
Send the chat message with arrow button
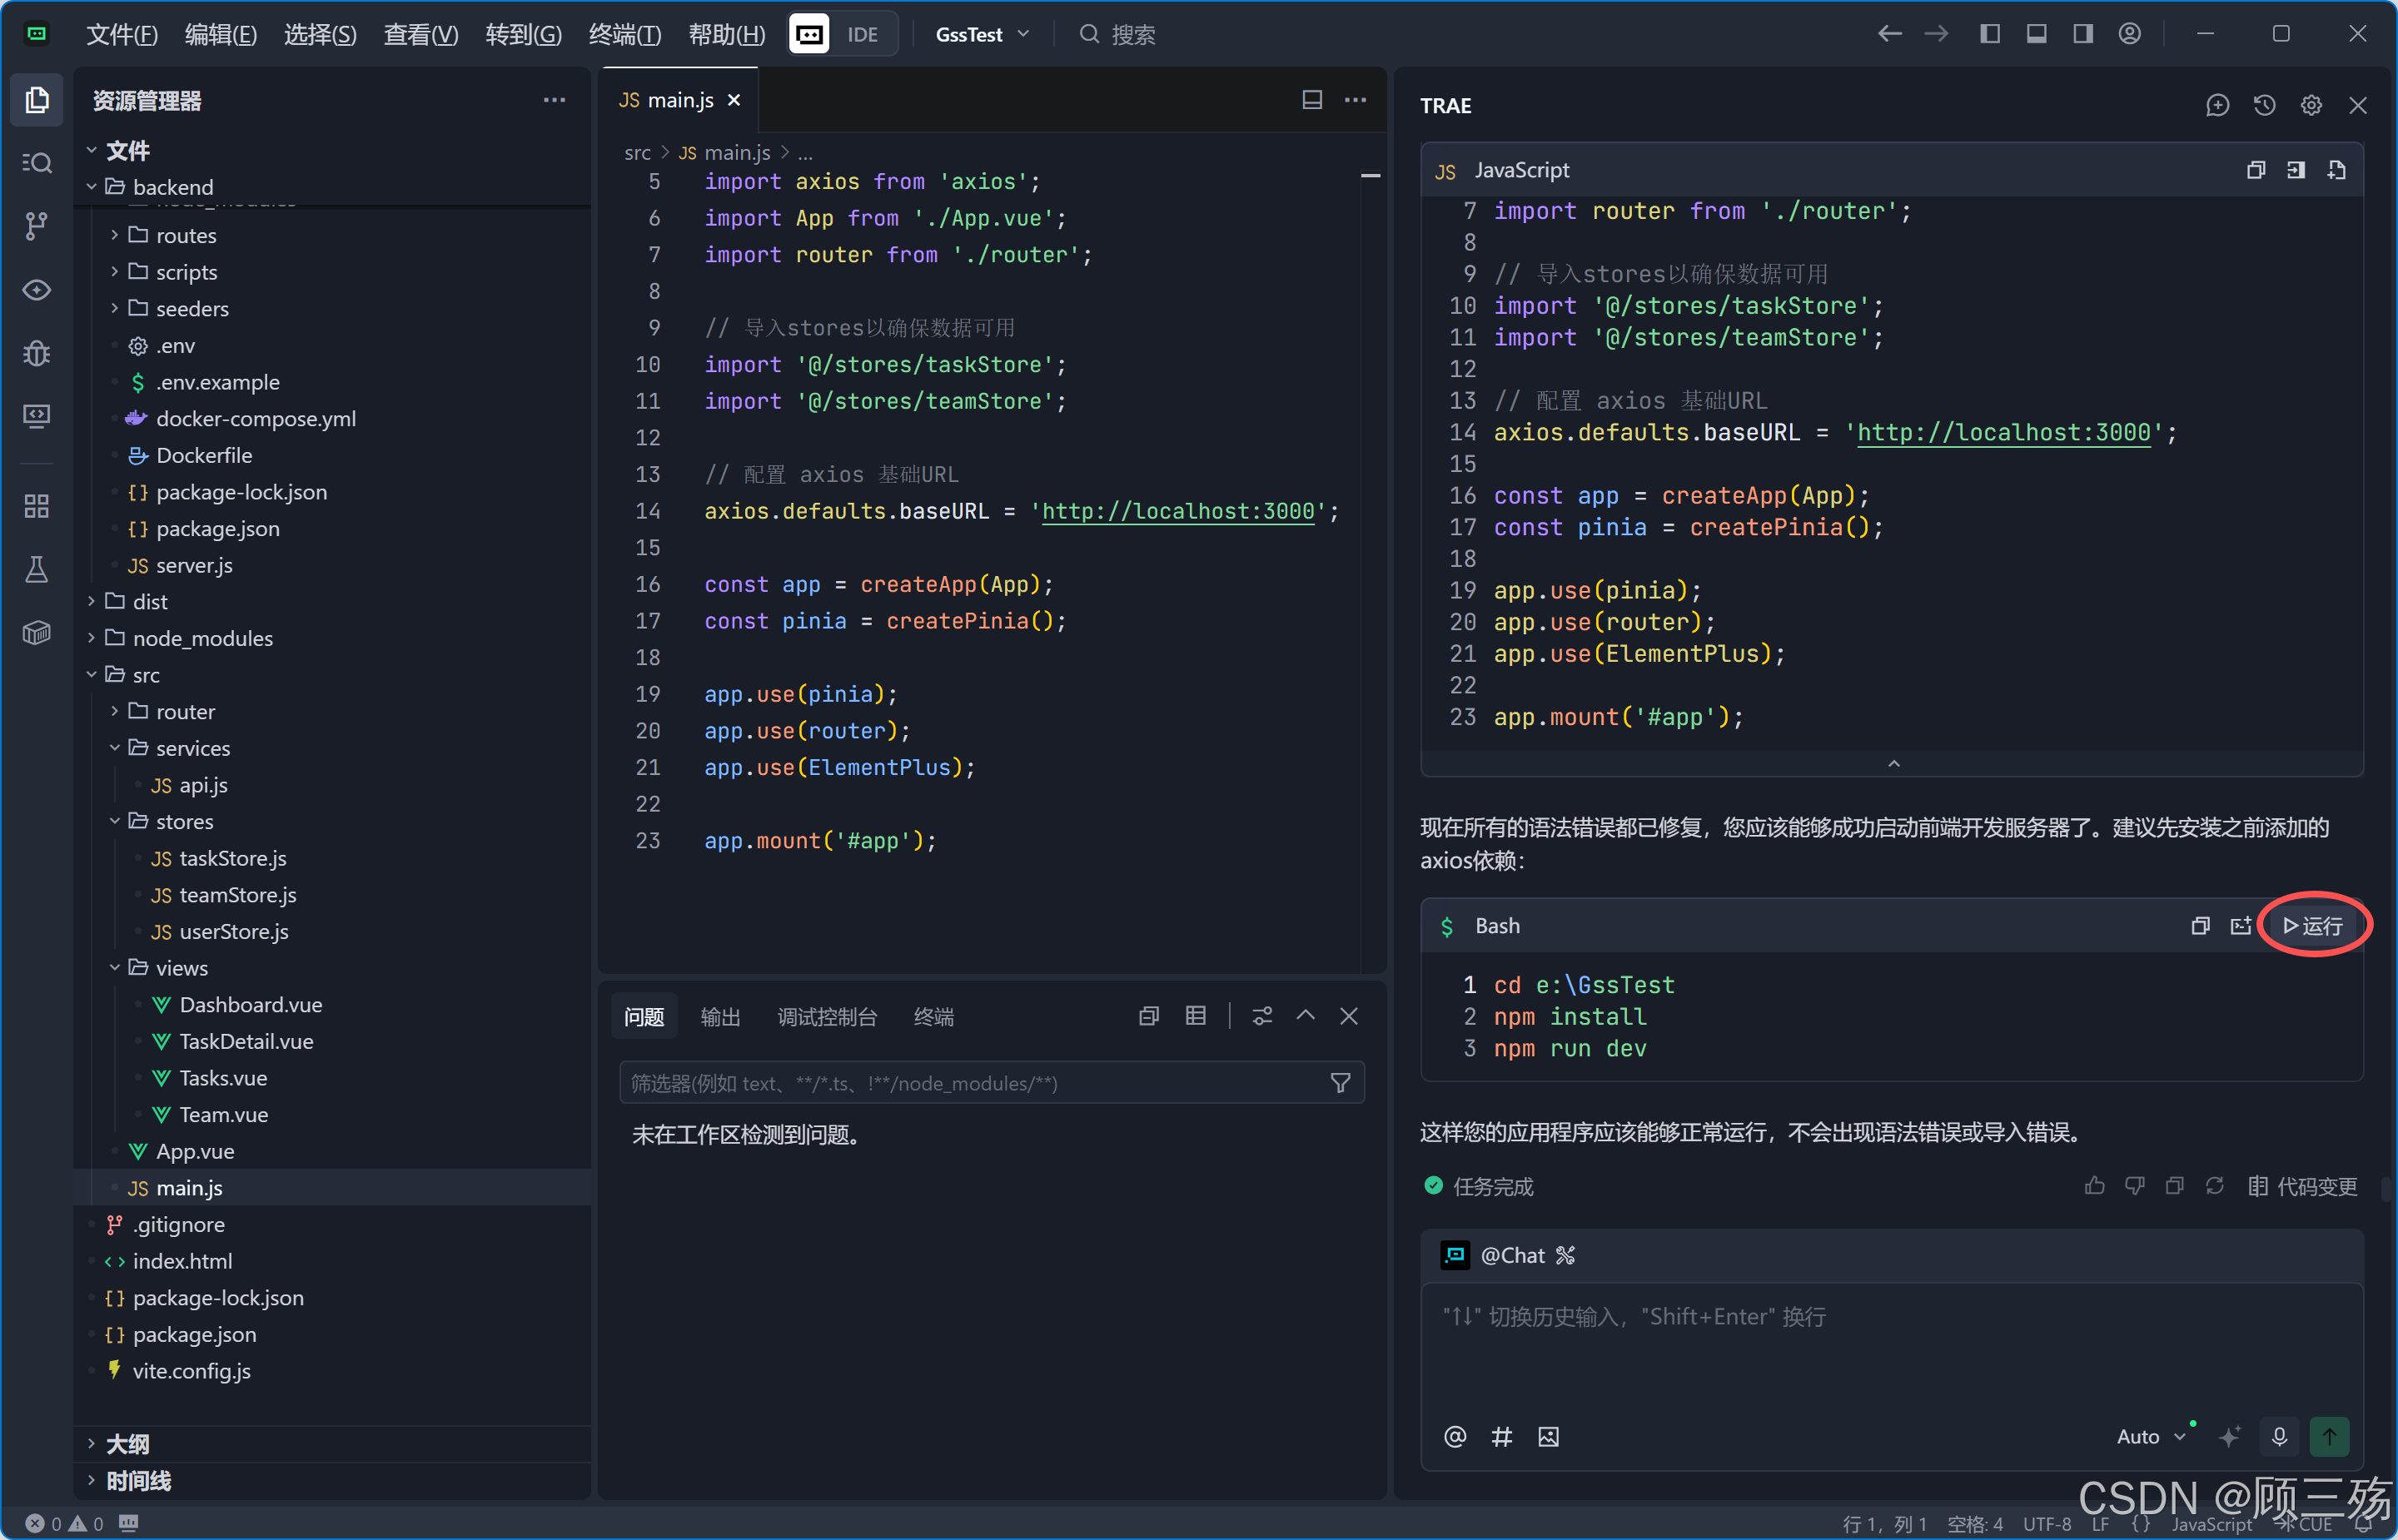[2329, 1436]
